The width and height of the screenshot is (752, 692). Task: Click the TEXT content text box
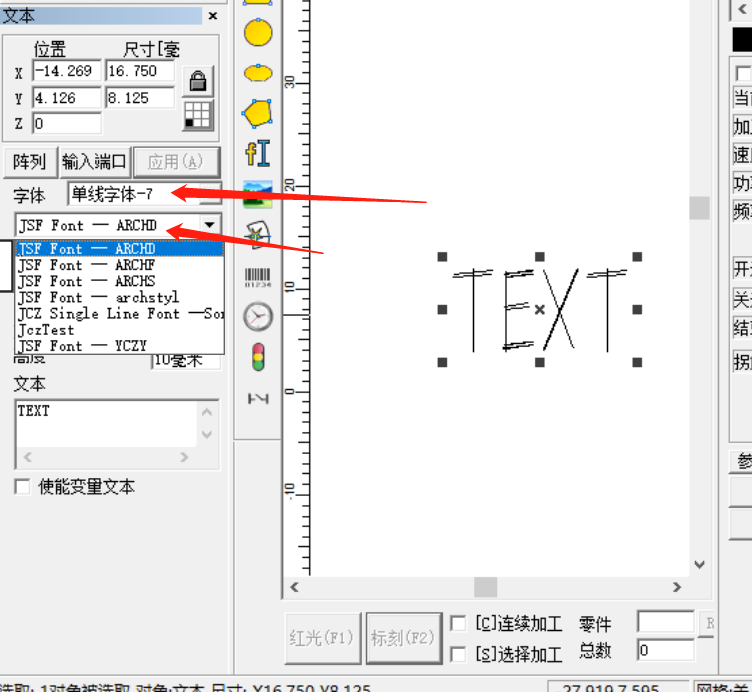(106, 423)
